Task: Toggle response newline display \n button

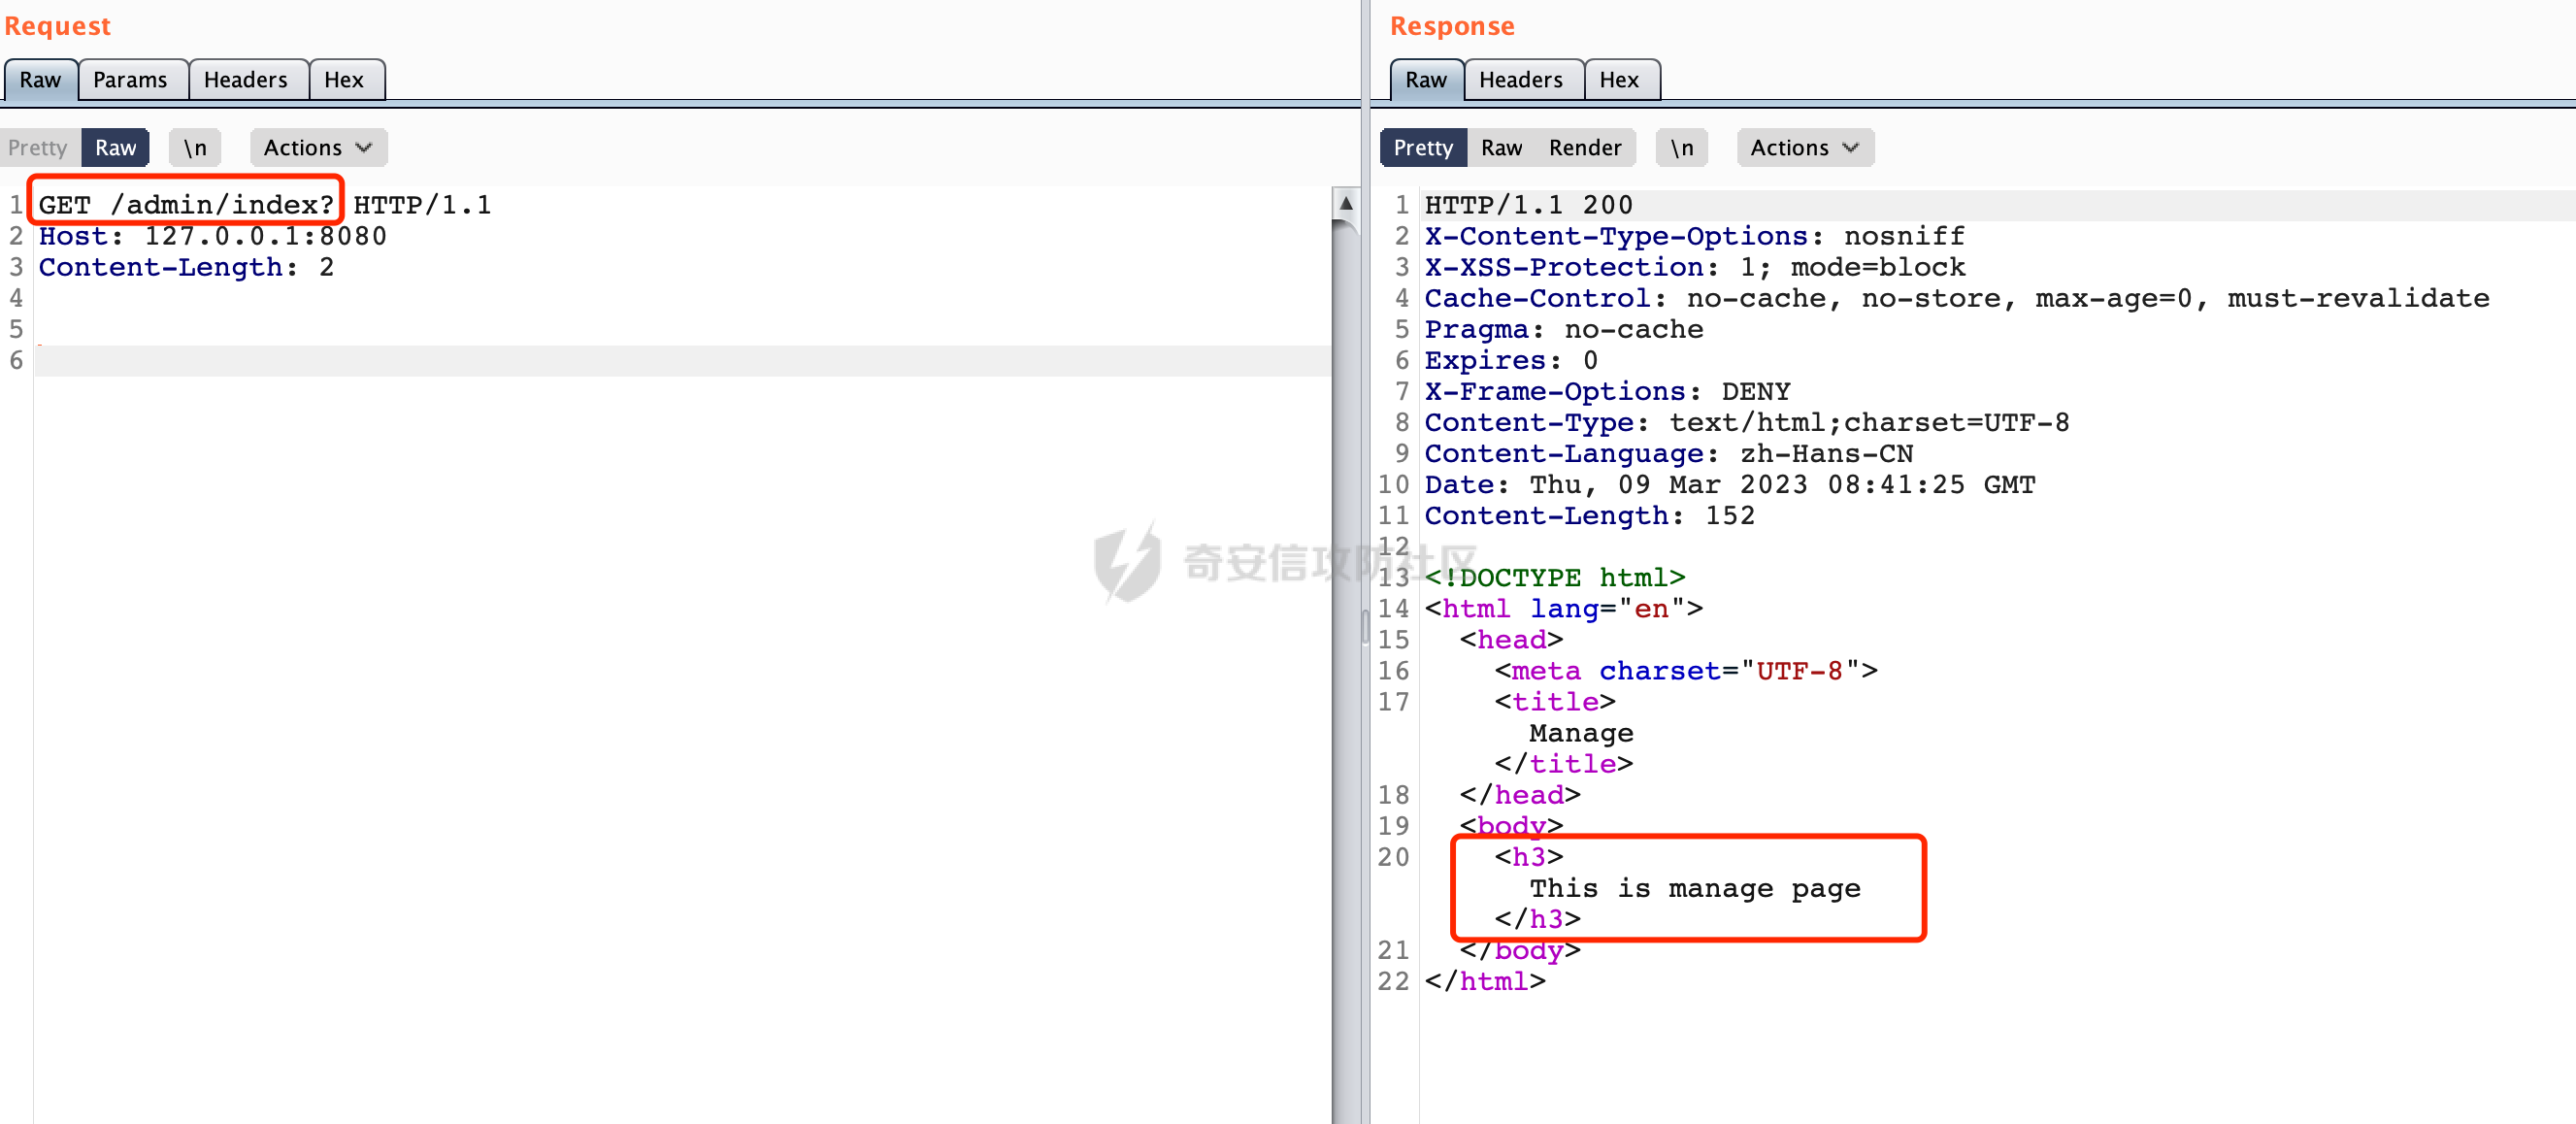Action: 1681,148
